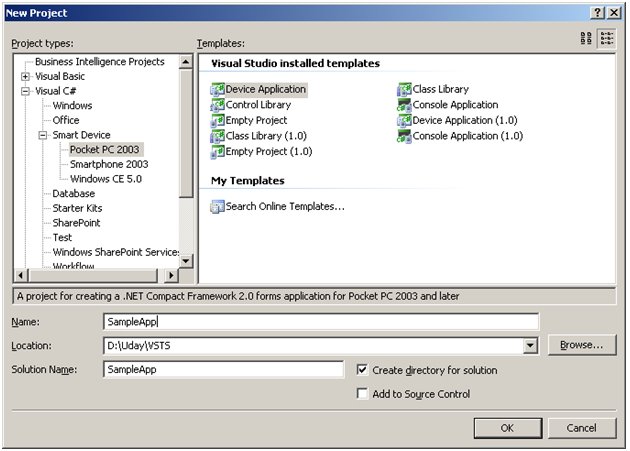This screenshot has height=451, width=630.
Task: Collapse the Visual C# tree node
Action: coord(25,91)
